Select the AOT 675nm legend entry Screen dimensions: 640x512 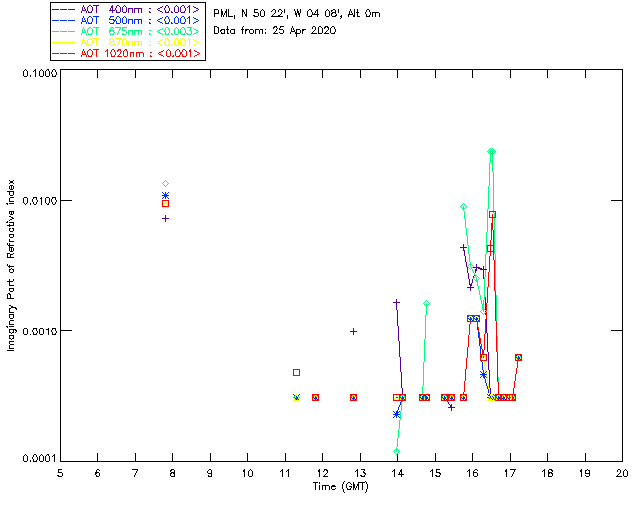coord(127,31)
